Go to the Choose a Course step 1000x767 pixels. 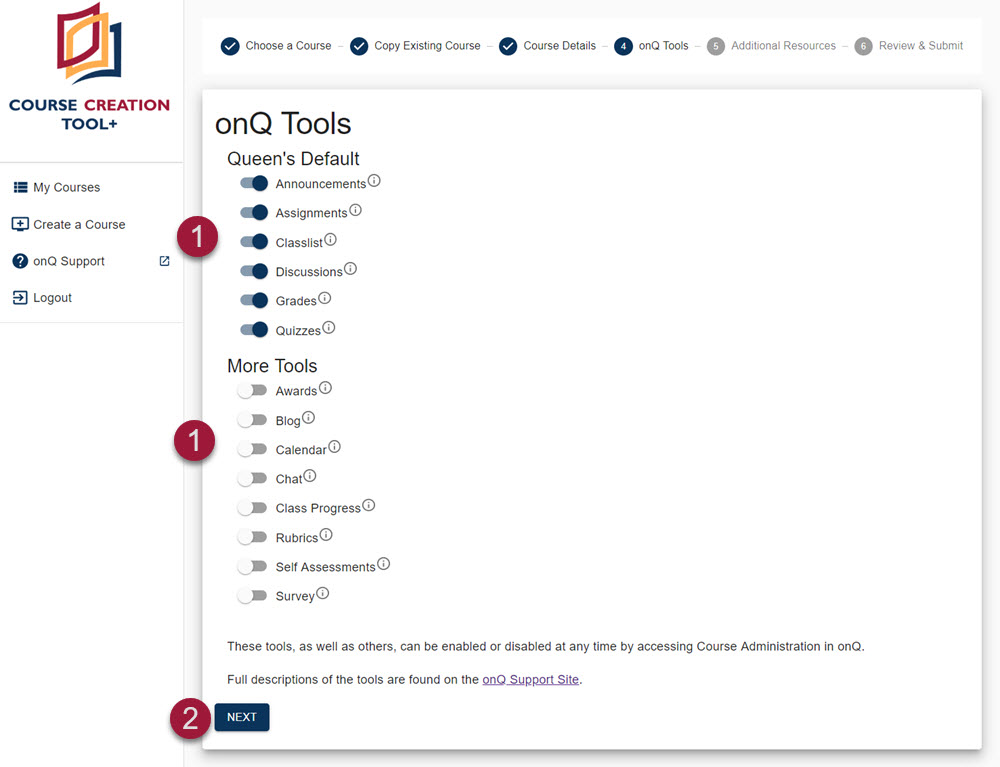tap(230, 45)
